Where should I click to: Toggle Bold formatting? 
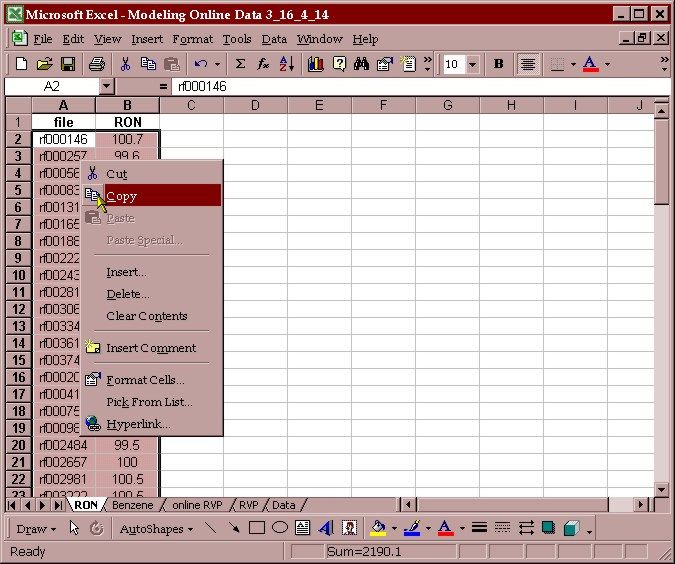click(x=499, y=64)
